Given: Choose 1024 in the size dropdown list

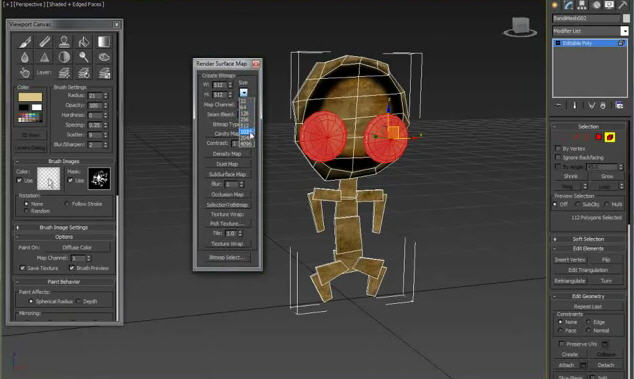Looking at the screenshot, I should pos(247,131).
